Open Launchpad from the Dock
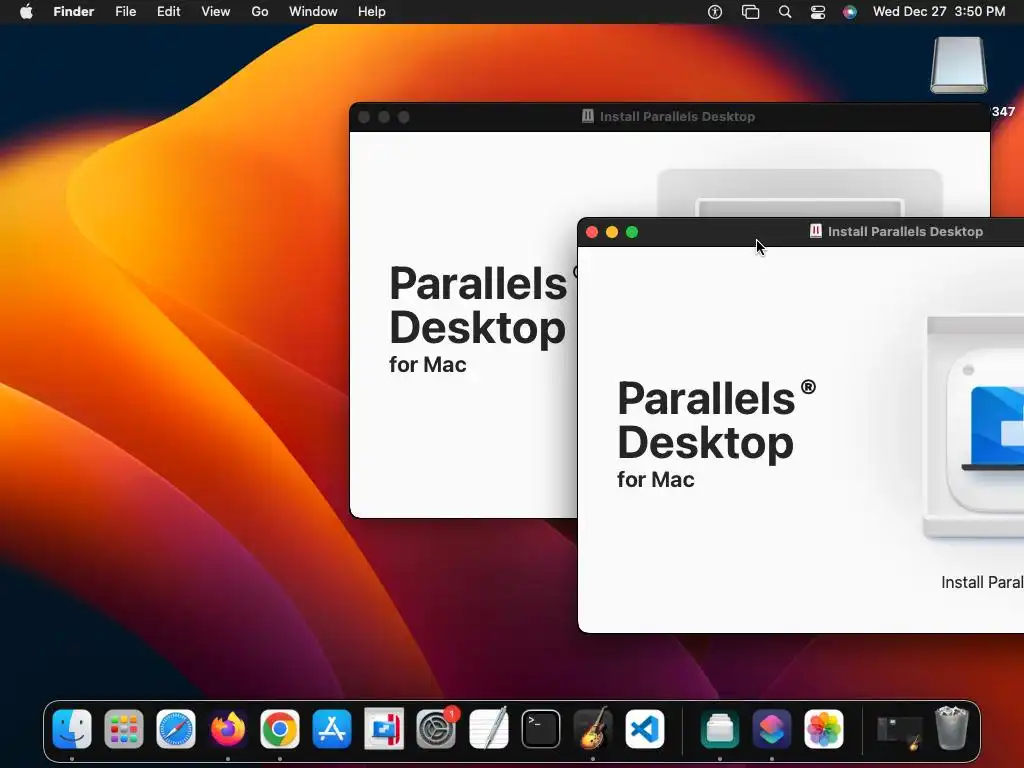Image resolution: width=1024 pixels, height=768 pixels. click(123, 728)
